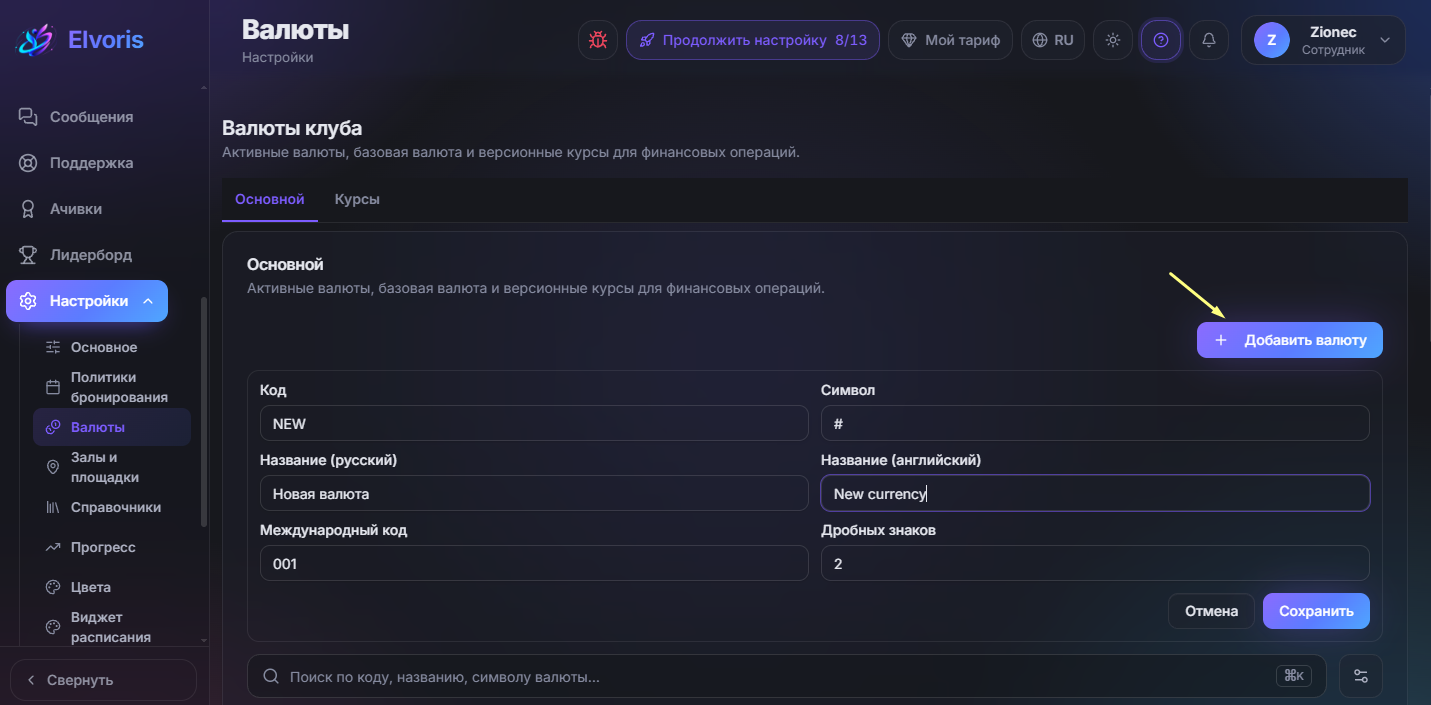Click the Добавить валюту button

pyautogui.click(x=1290, y=340)
